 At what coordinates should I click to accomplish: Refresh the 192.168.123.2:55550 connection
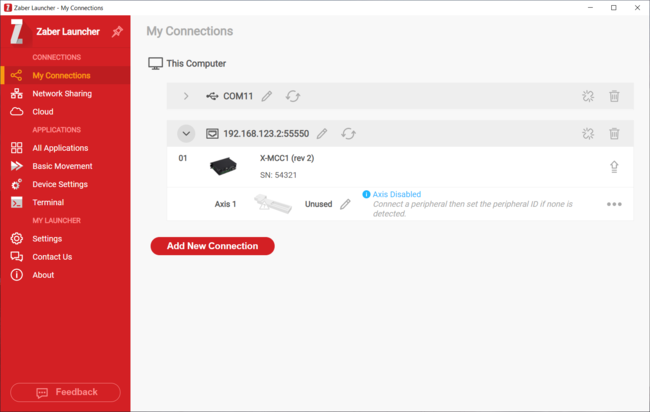click(348, 133)
